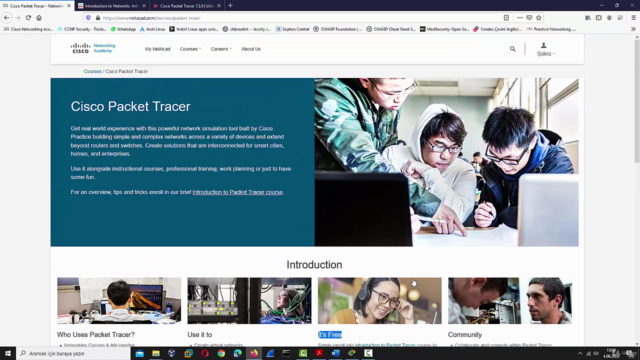Open File Explorer from taskbar

pos(156,353)
